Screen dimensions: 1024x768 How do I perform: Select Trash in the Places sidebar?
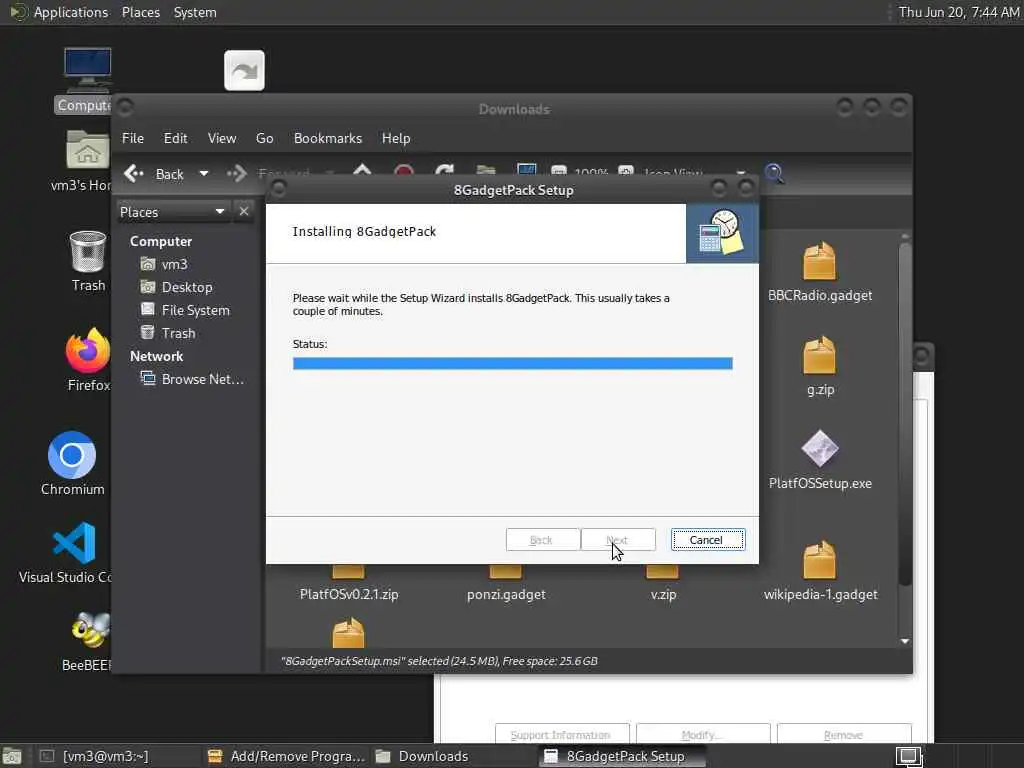click(168, 332)
